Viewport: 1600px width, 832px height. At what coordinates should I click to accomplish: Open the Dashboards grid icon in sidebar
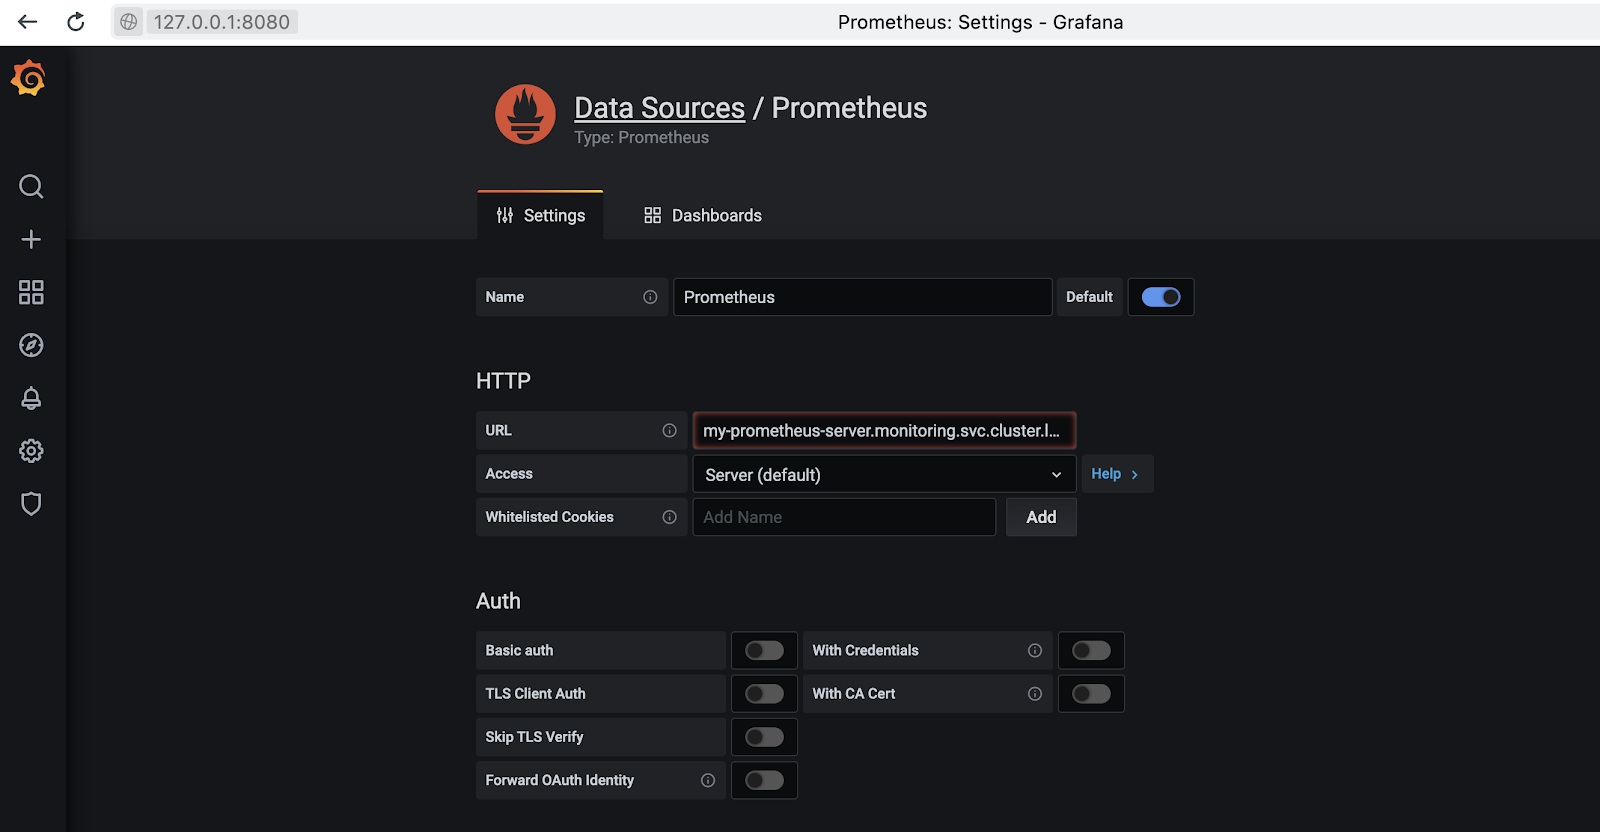click(31, 292)
